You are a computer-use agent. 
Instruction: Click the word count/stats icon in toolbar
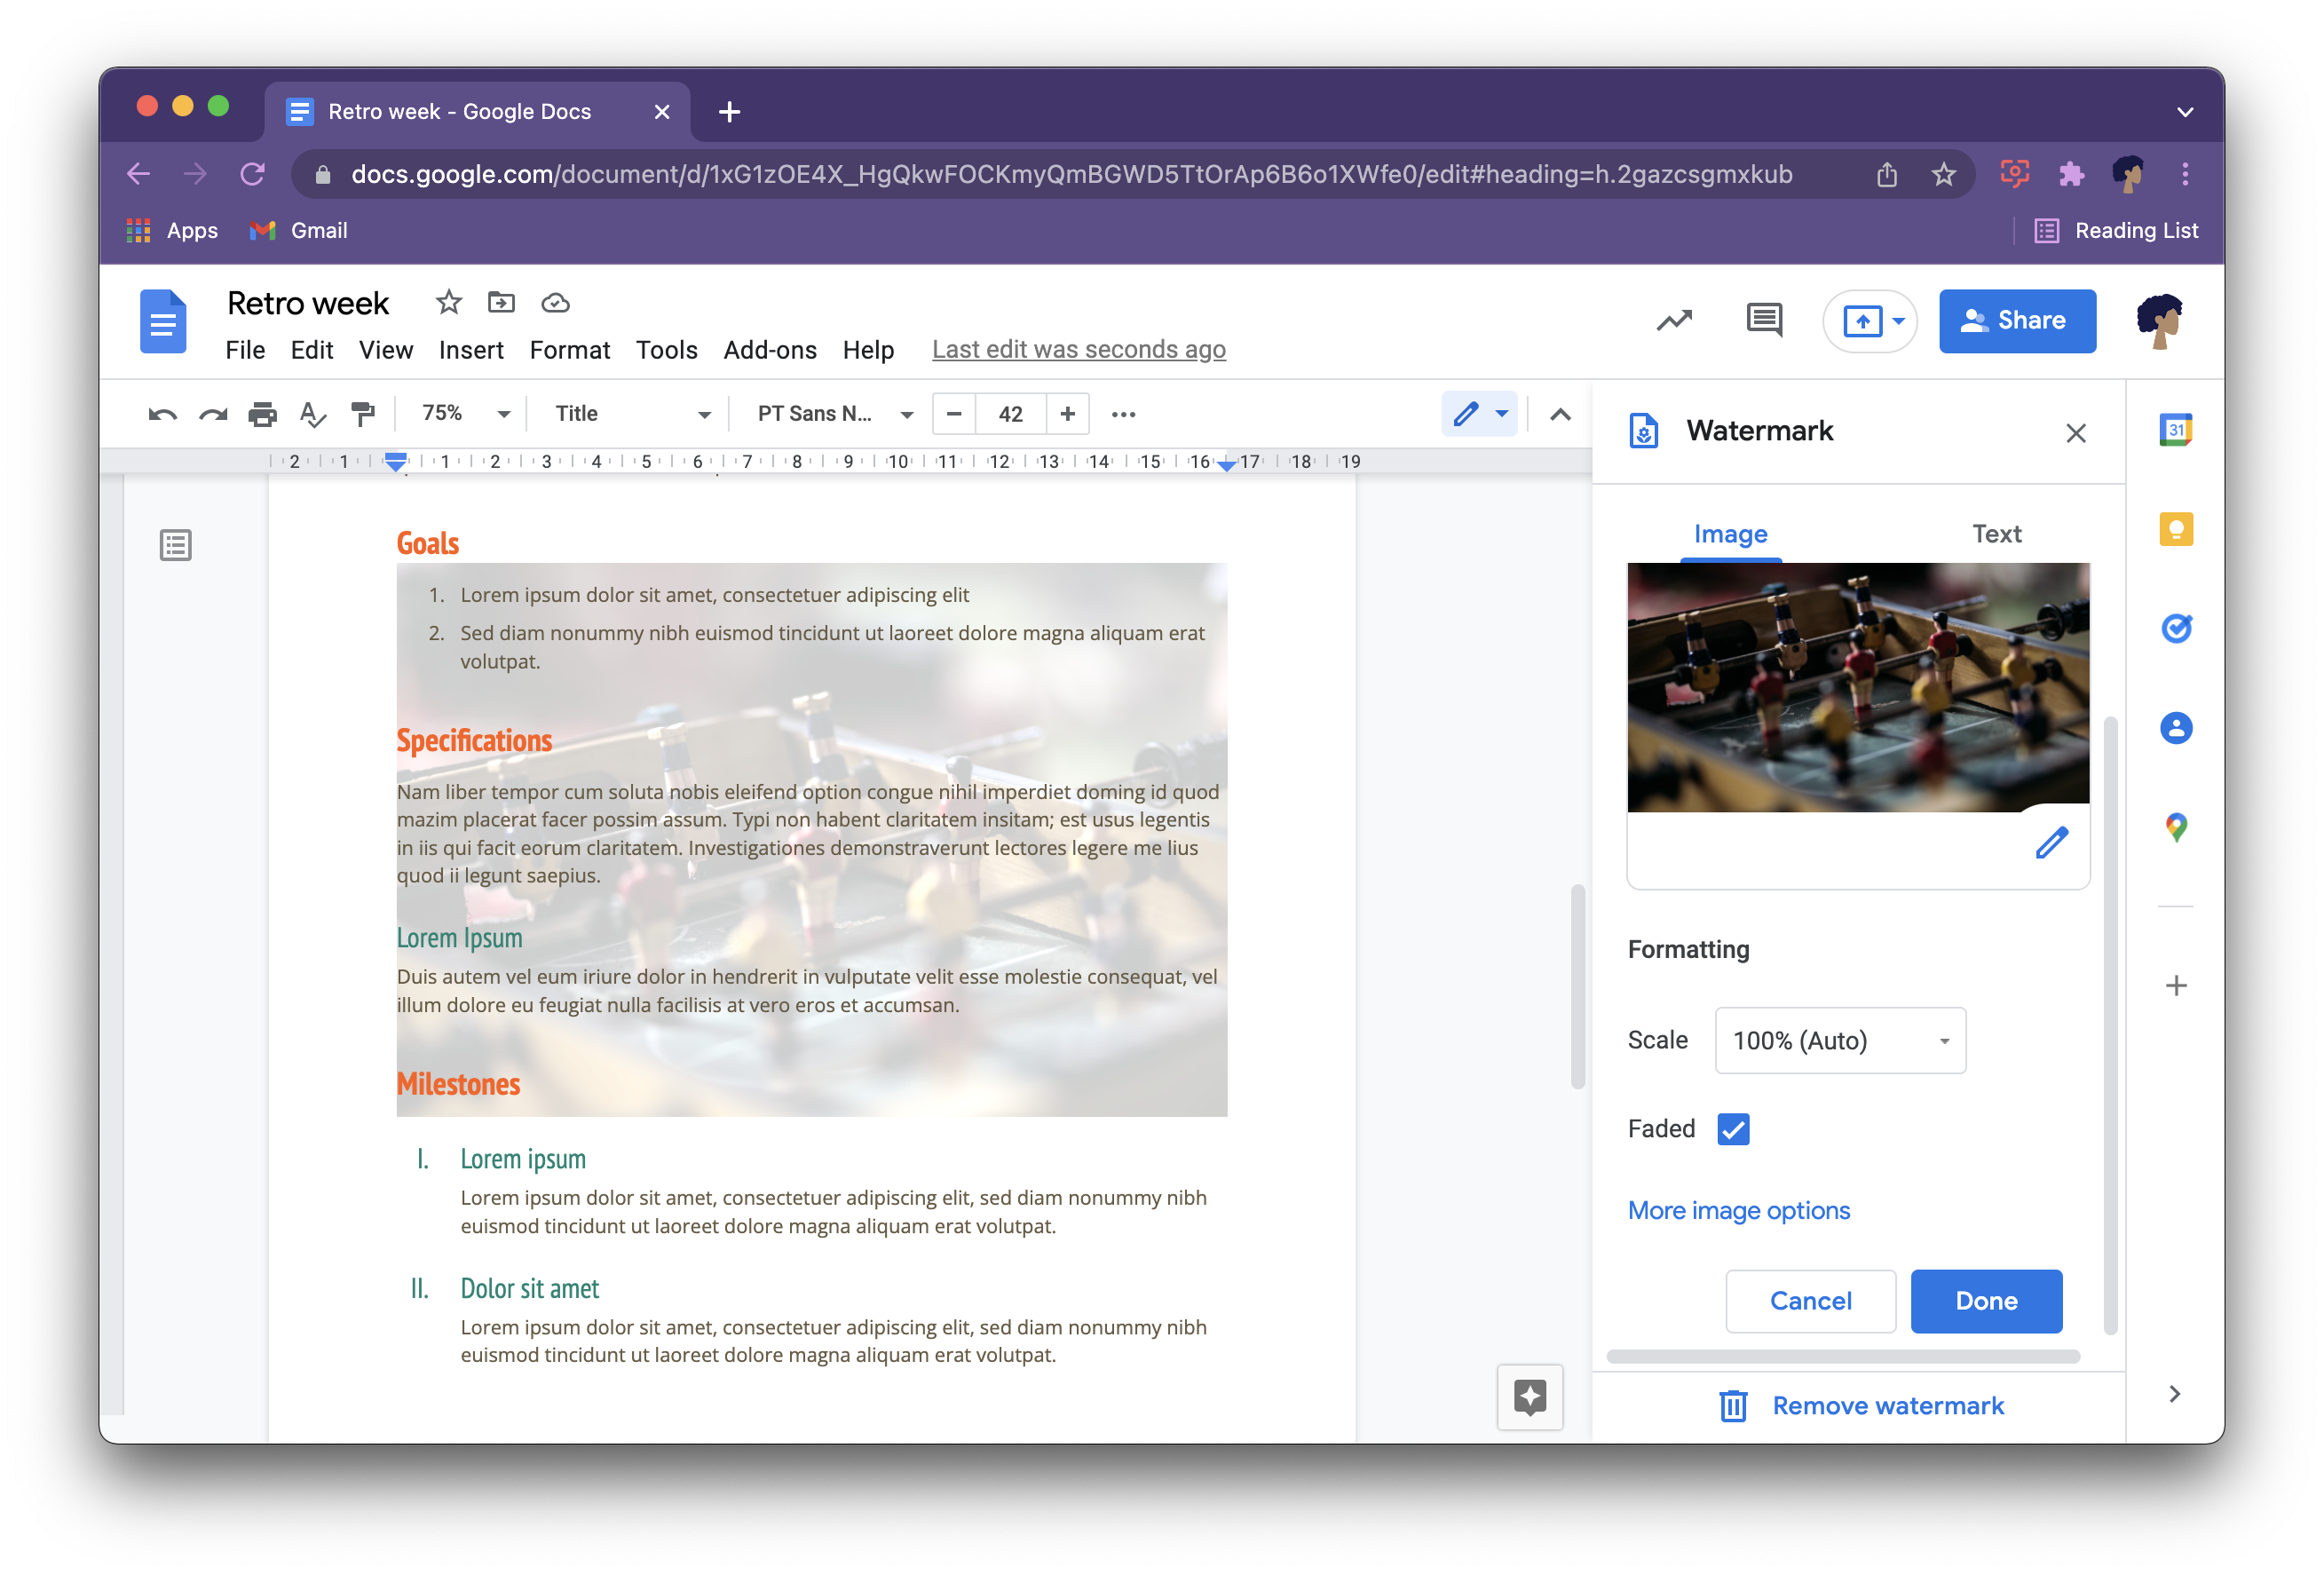1672,320
